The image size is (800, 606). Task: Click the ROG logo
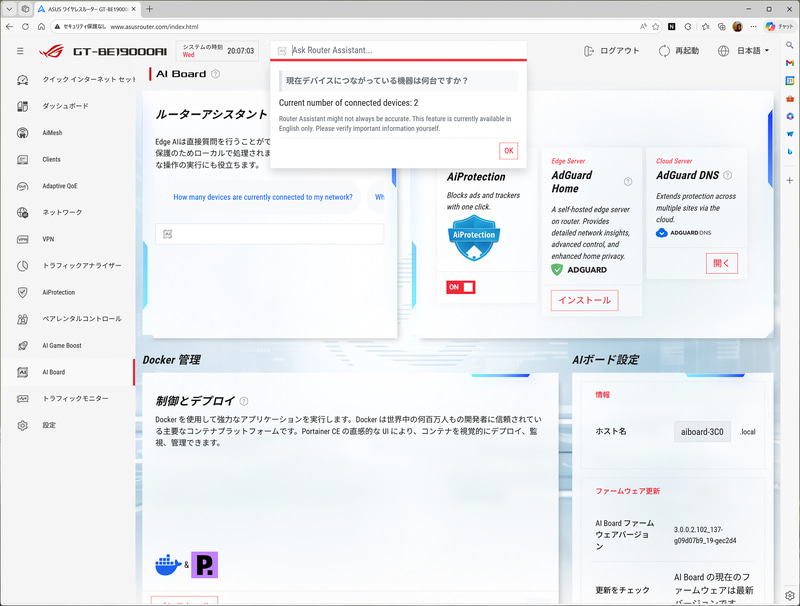(x=52, y=51)
